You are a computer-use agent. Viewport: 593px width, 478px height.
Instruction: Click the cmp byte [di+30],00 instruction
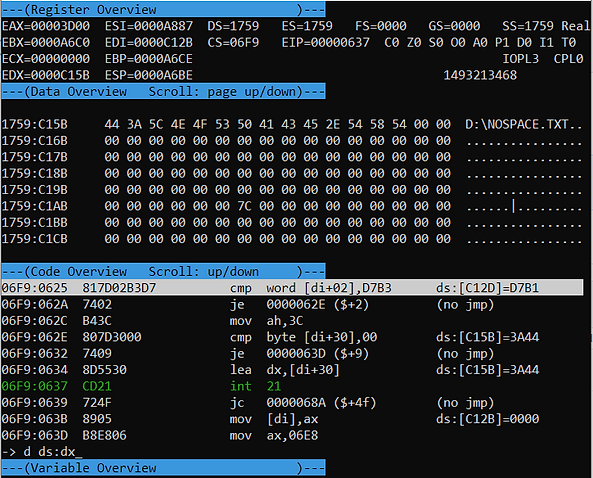click(303, 337)
